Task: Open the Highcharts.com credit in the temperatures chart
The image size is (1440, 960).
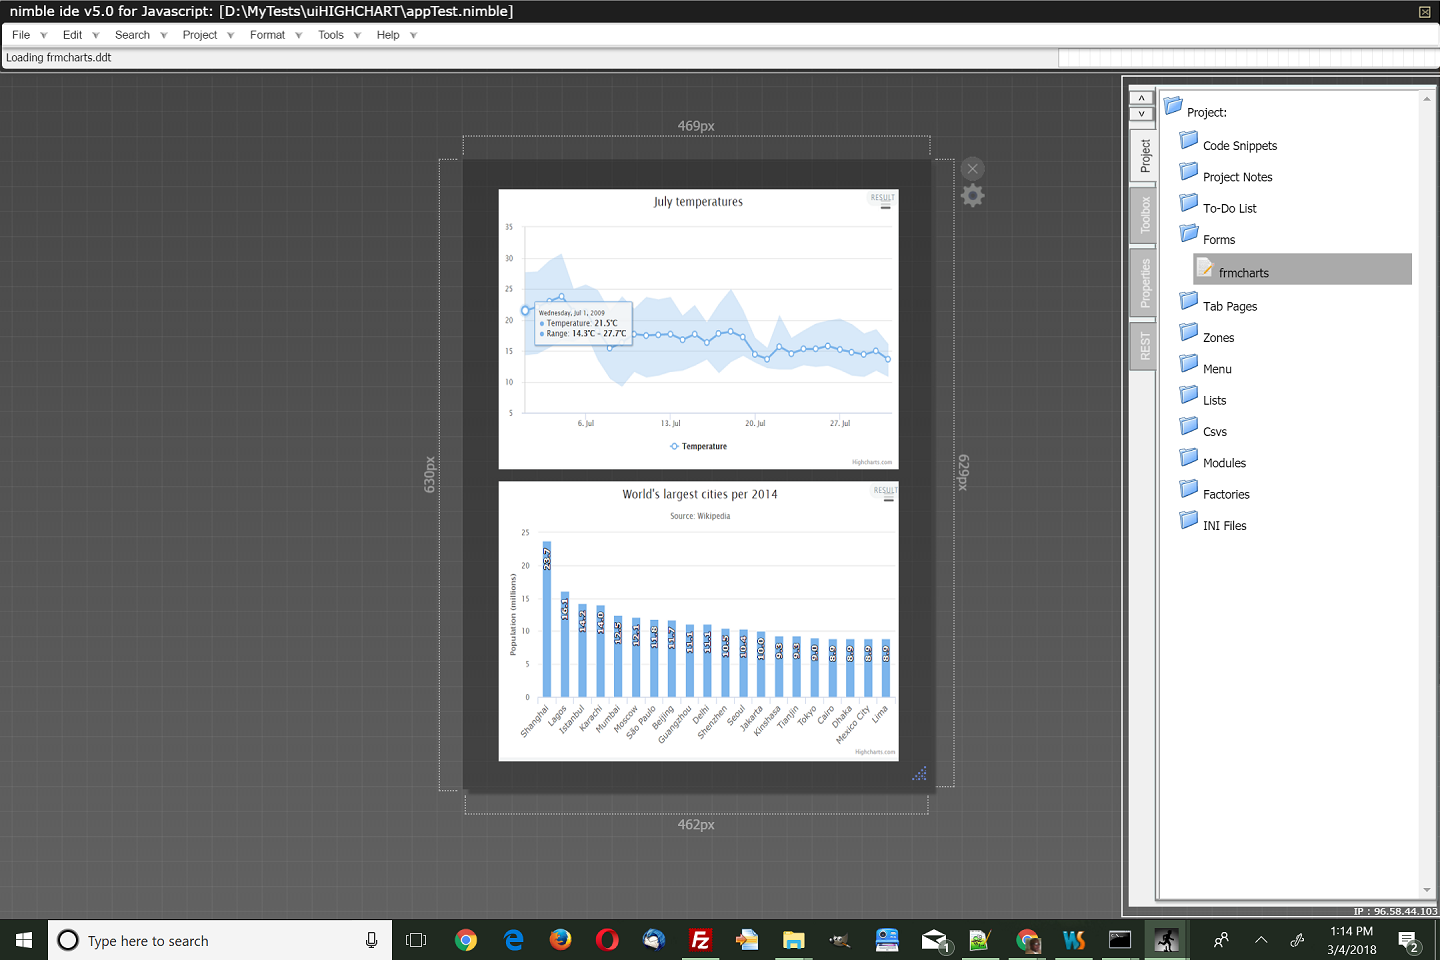Action: [872, 462]
